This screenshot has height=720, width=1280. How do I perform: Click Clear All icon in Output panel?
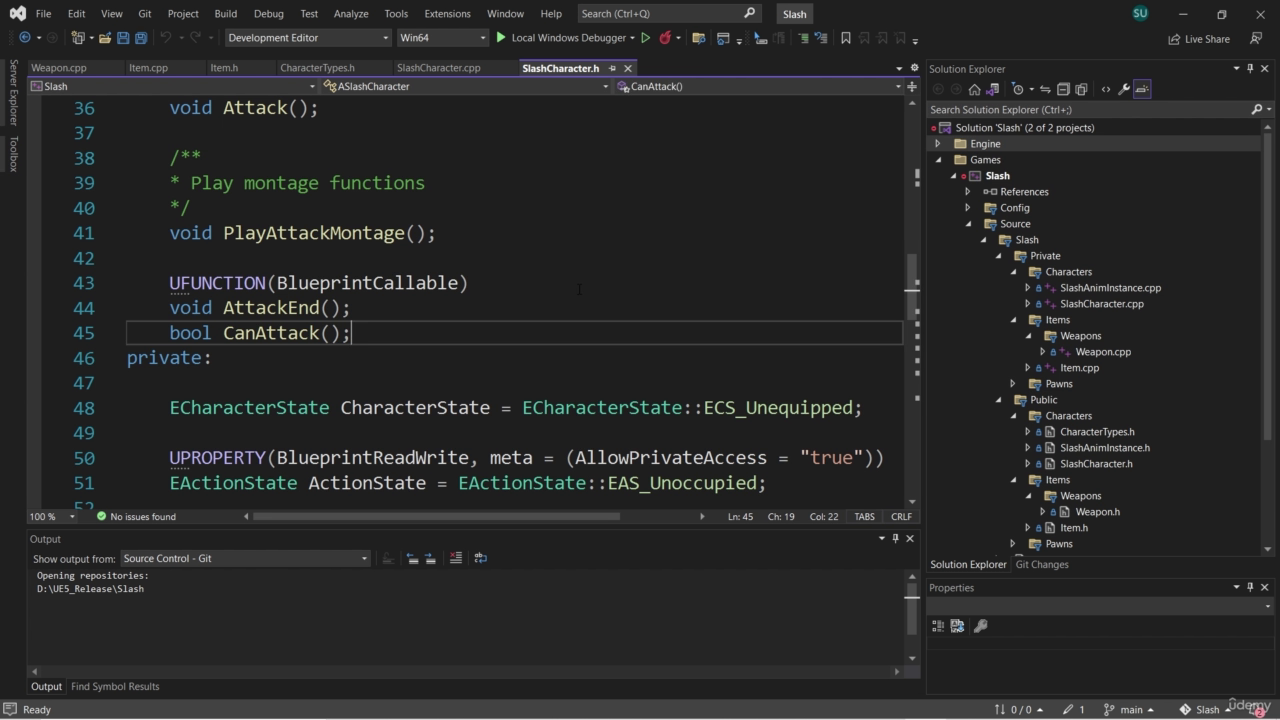456,558
